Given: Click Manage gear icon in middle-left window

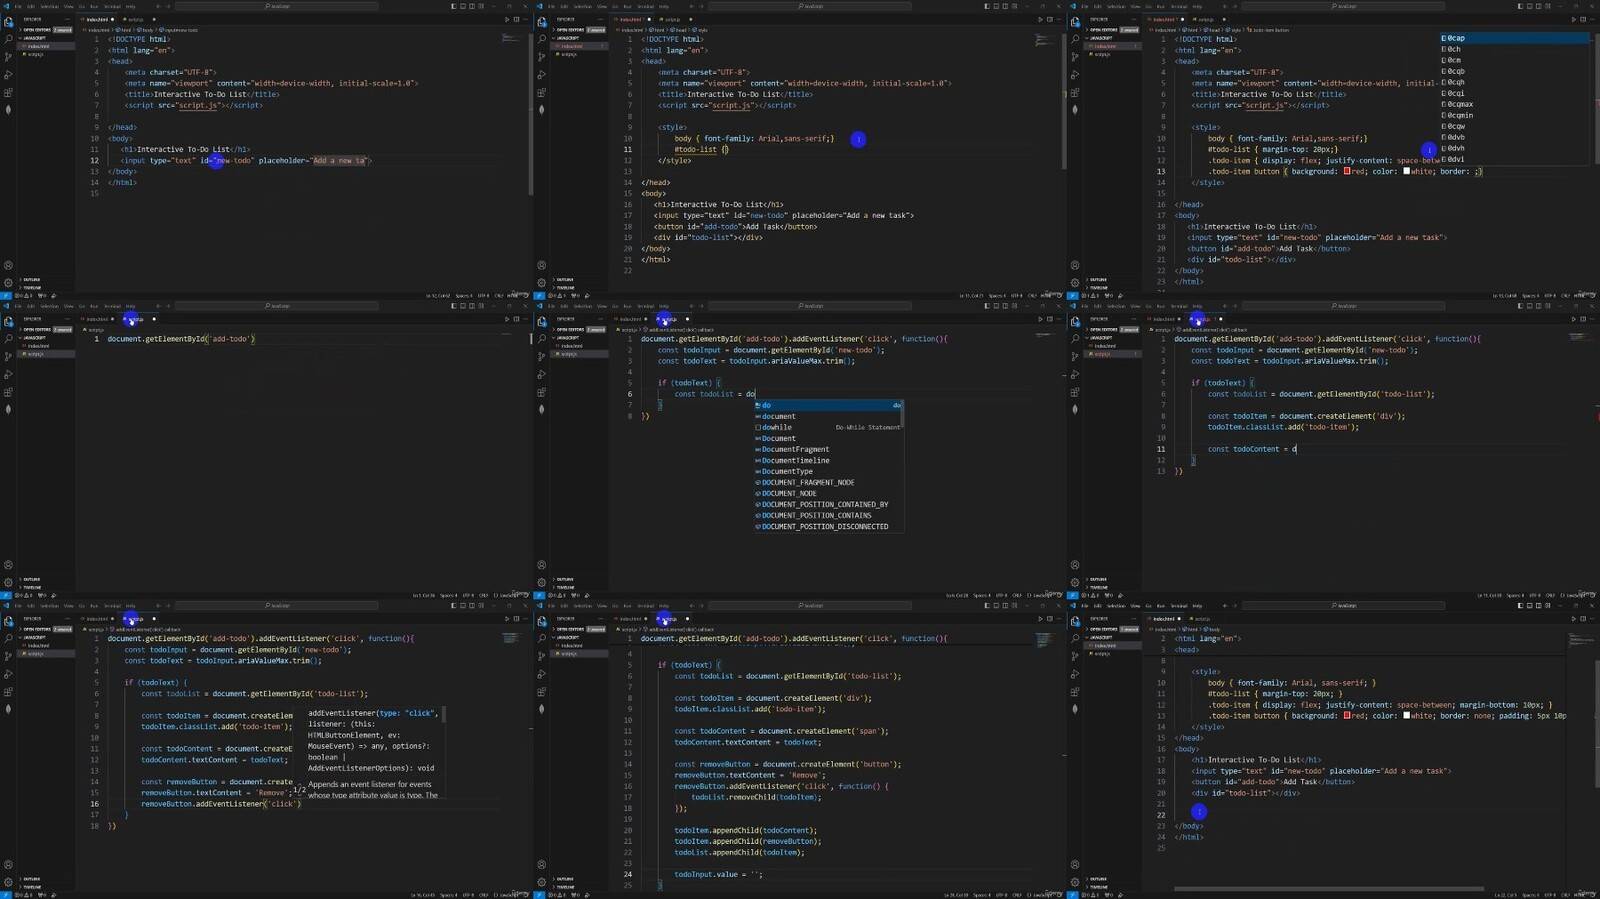Looking at the screenshot, I should (8, 583).
